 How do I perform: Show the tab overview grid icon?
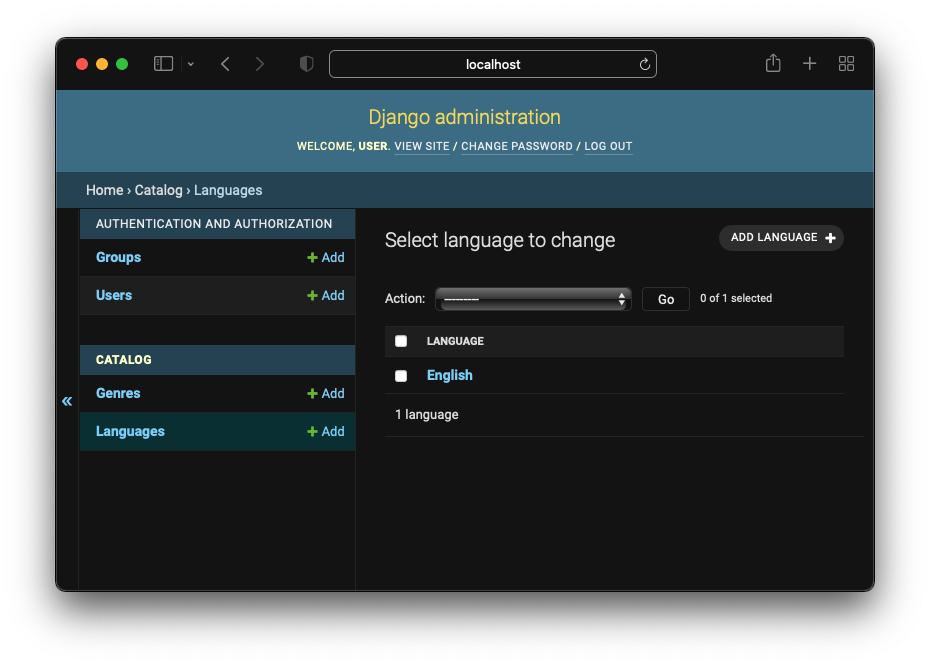pyautogui.click(x=846, y=63)
